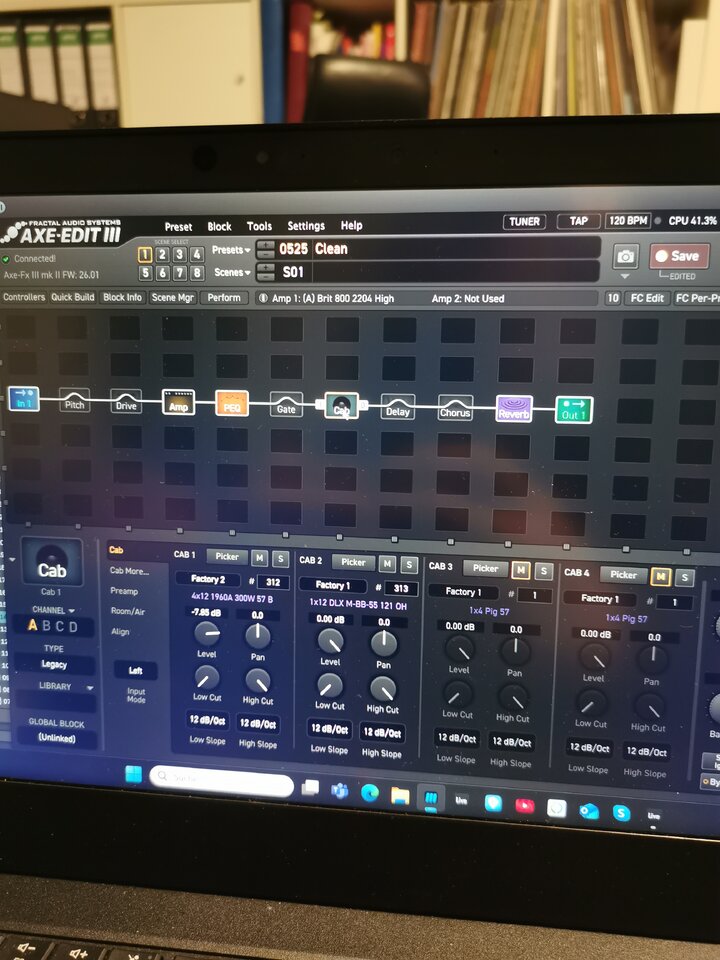Select the Delay block on the grid
Viewport: 720px width, 960px height.
[x=398, y=407]
